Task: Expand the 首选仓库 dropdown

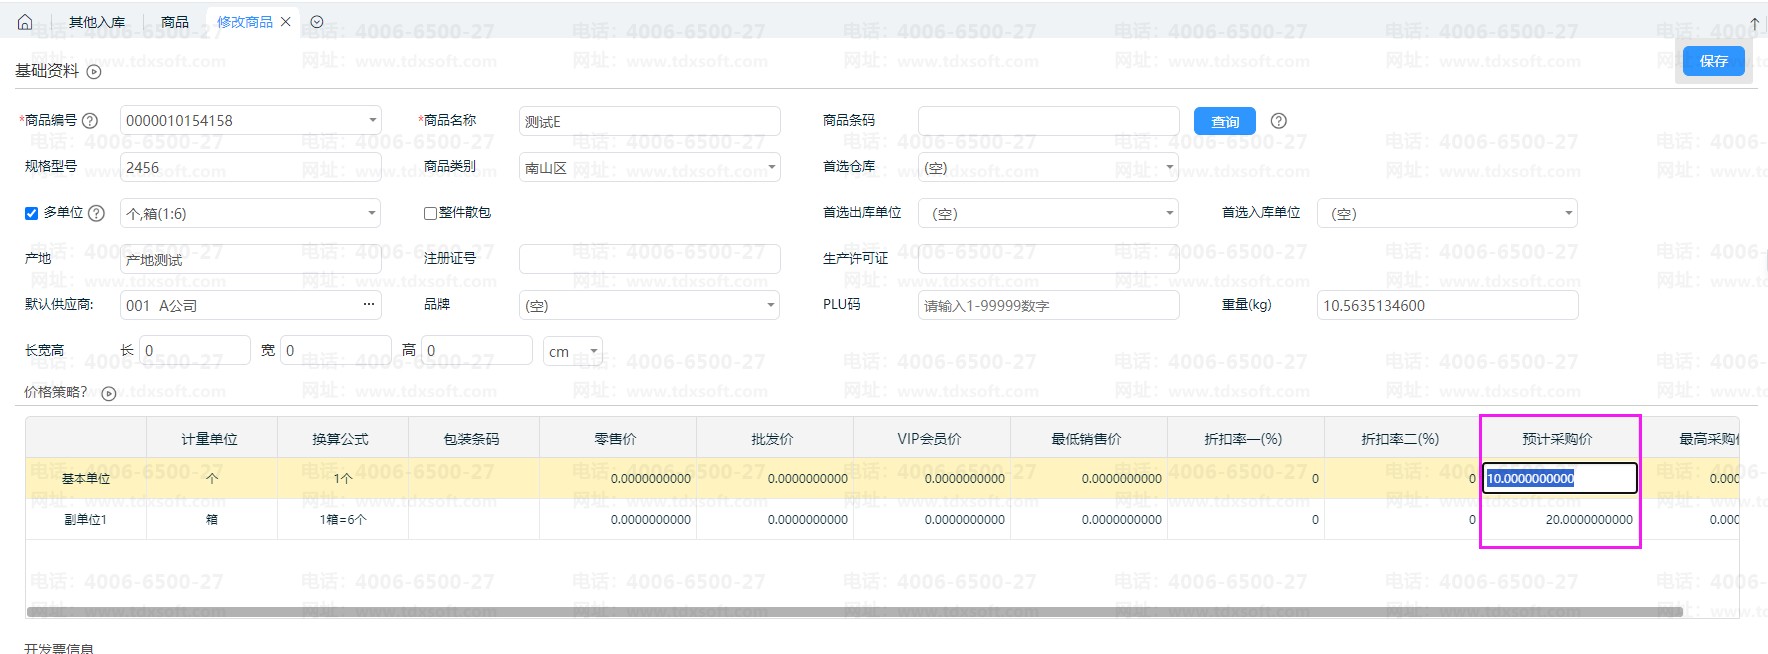Action: (1169, 168)
